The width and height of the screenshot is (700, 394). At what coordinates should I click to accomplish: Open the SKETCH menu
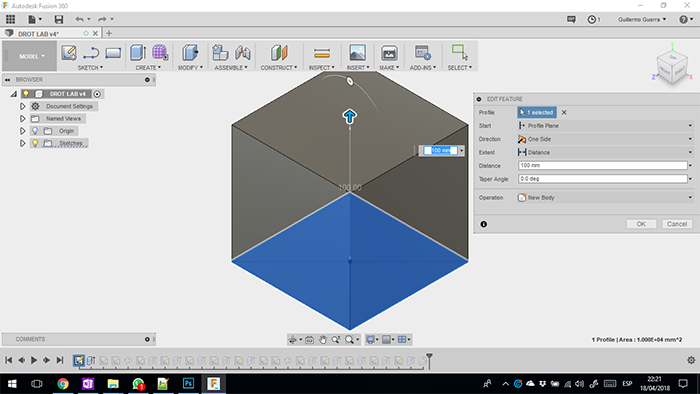click(x=90, y=67)
